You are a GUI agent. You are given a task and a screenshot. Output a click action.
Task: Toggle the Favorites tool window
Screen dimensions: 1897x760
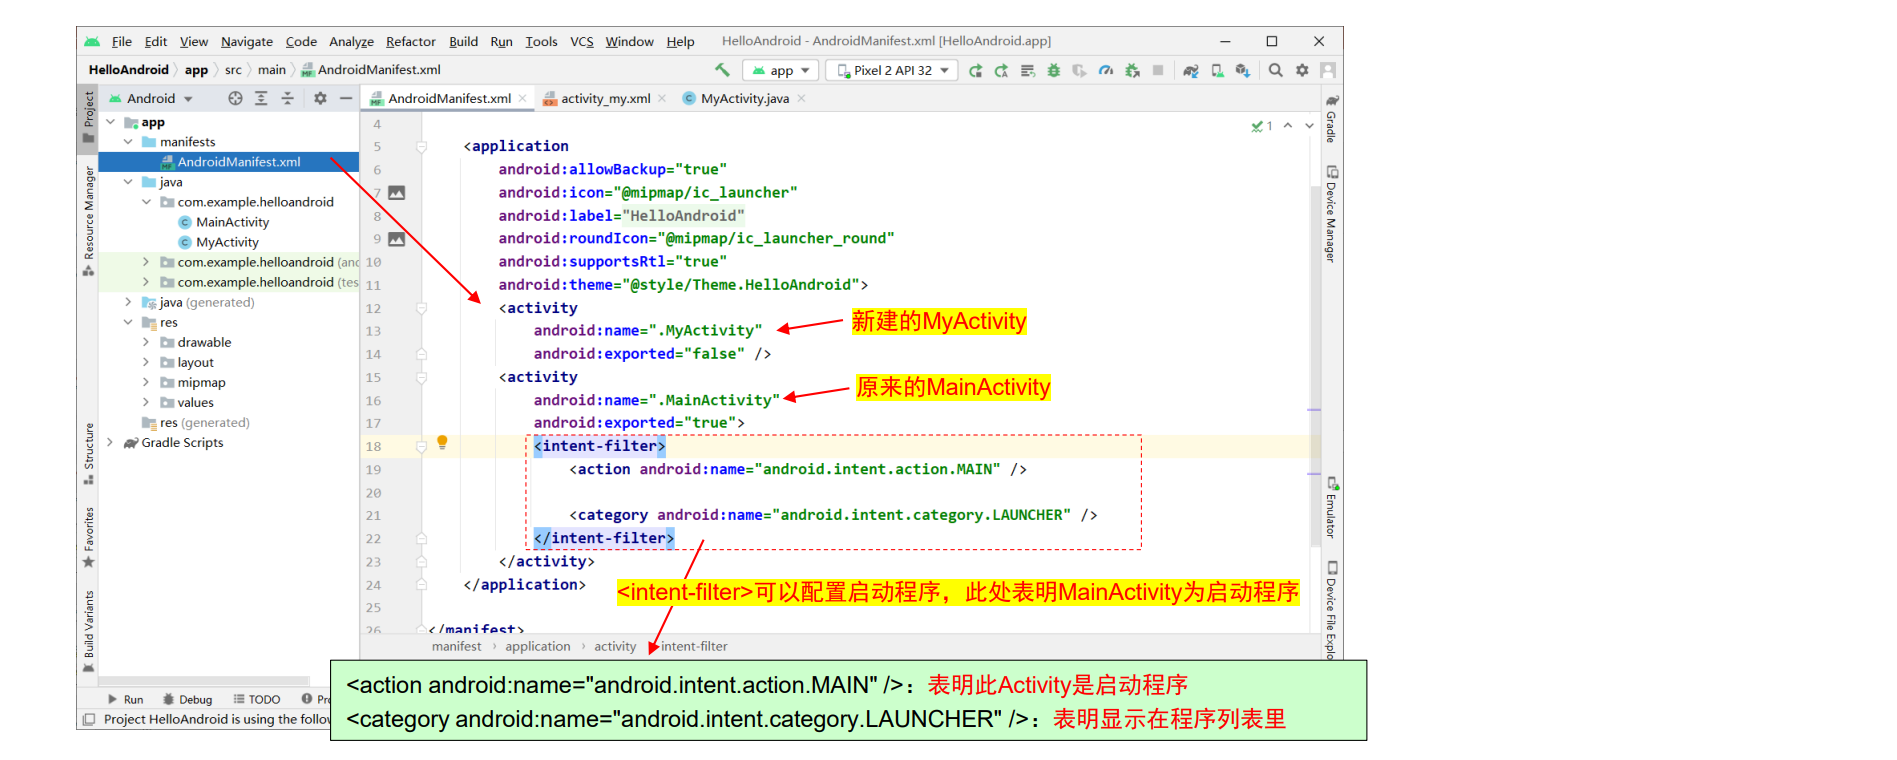pyautogui.click(x=88, y=537)
